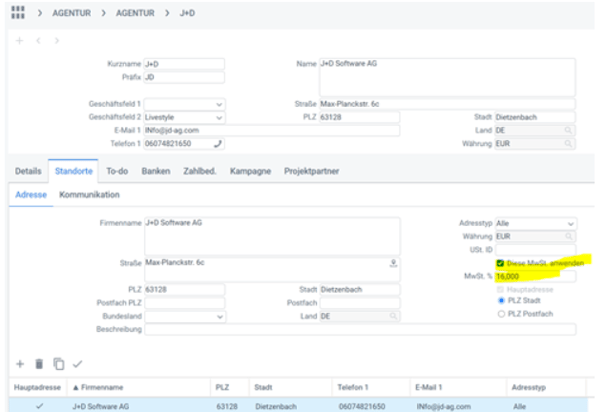Open the To-do tab
Viewport: 607px width, 412px height.
click(117, 171)
